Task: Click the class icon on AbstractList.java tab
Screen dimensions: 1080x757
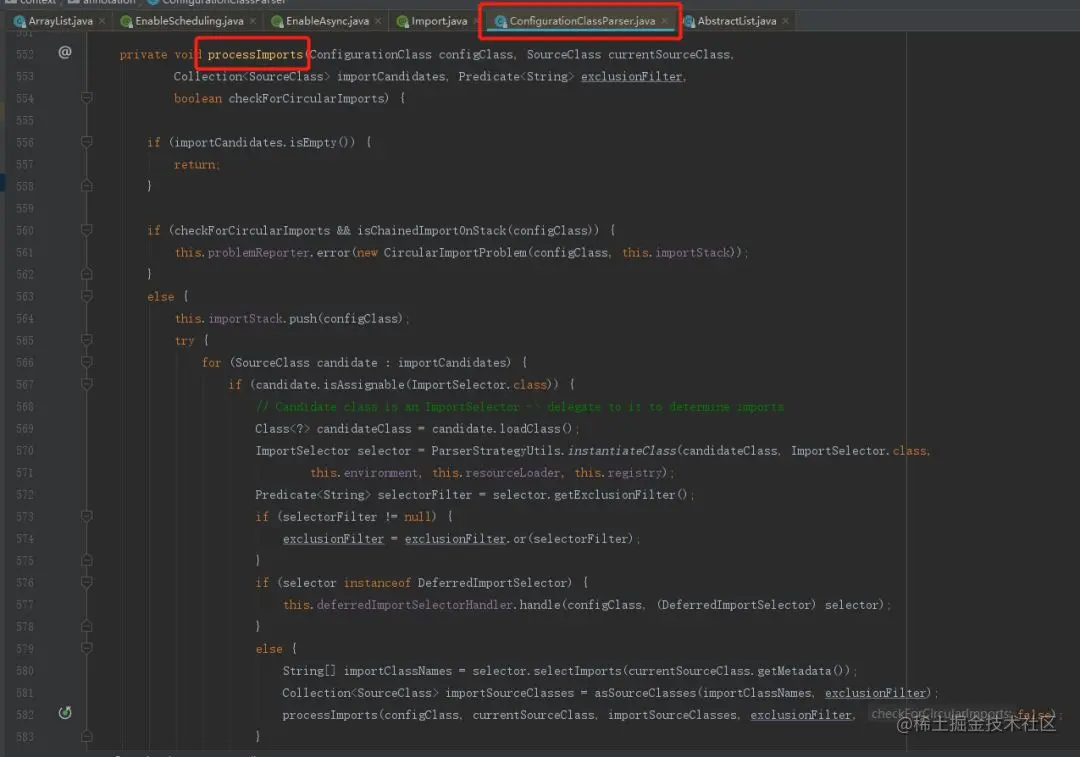Action: coord(689,21)
